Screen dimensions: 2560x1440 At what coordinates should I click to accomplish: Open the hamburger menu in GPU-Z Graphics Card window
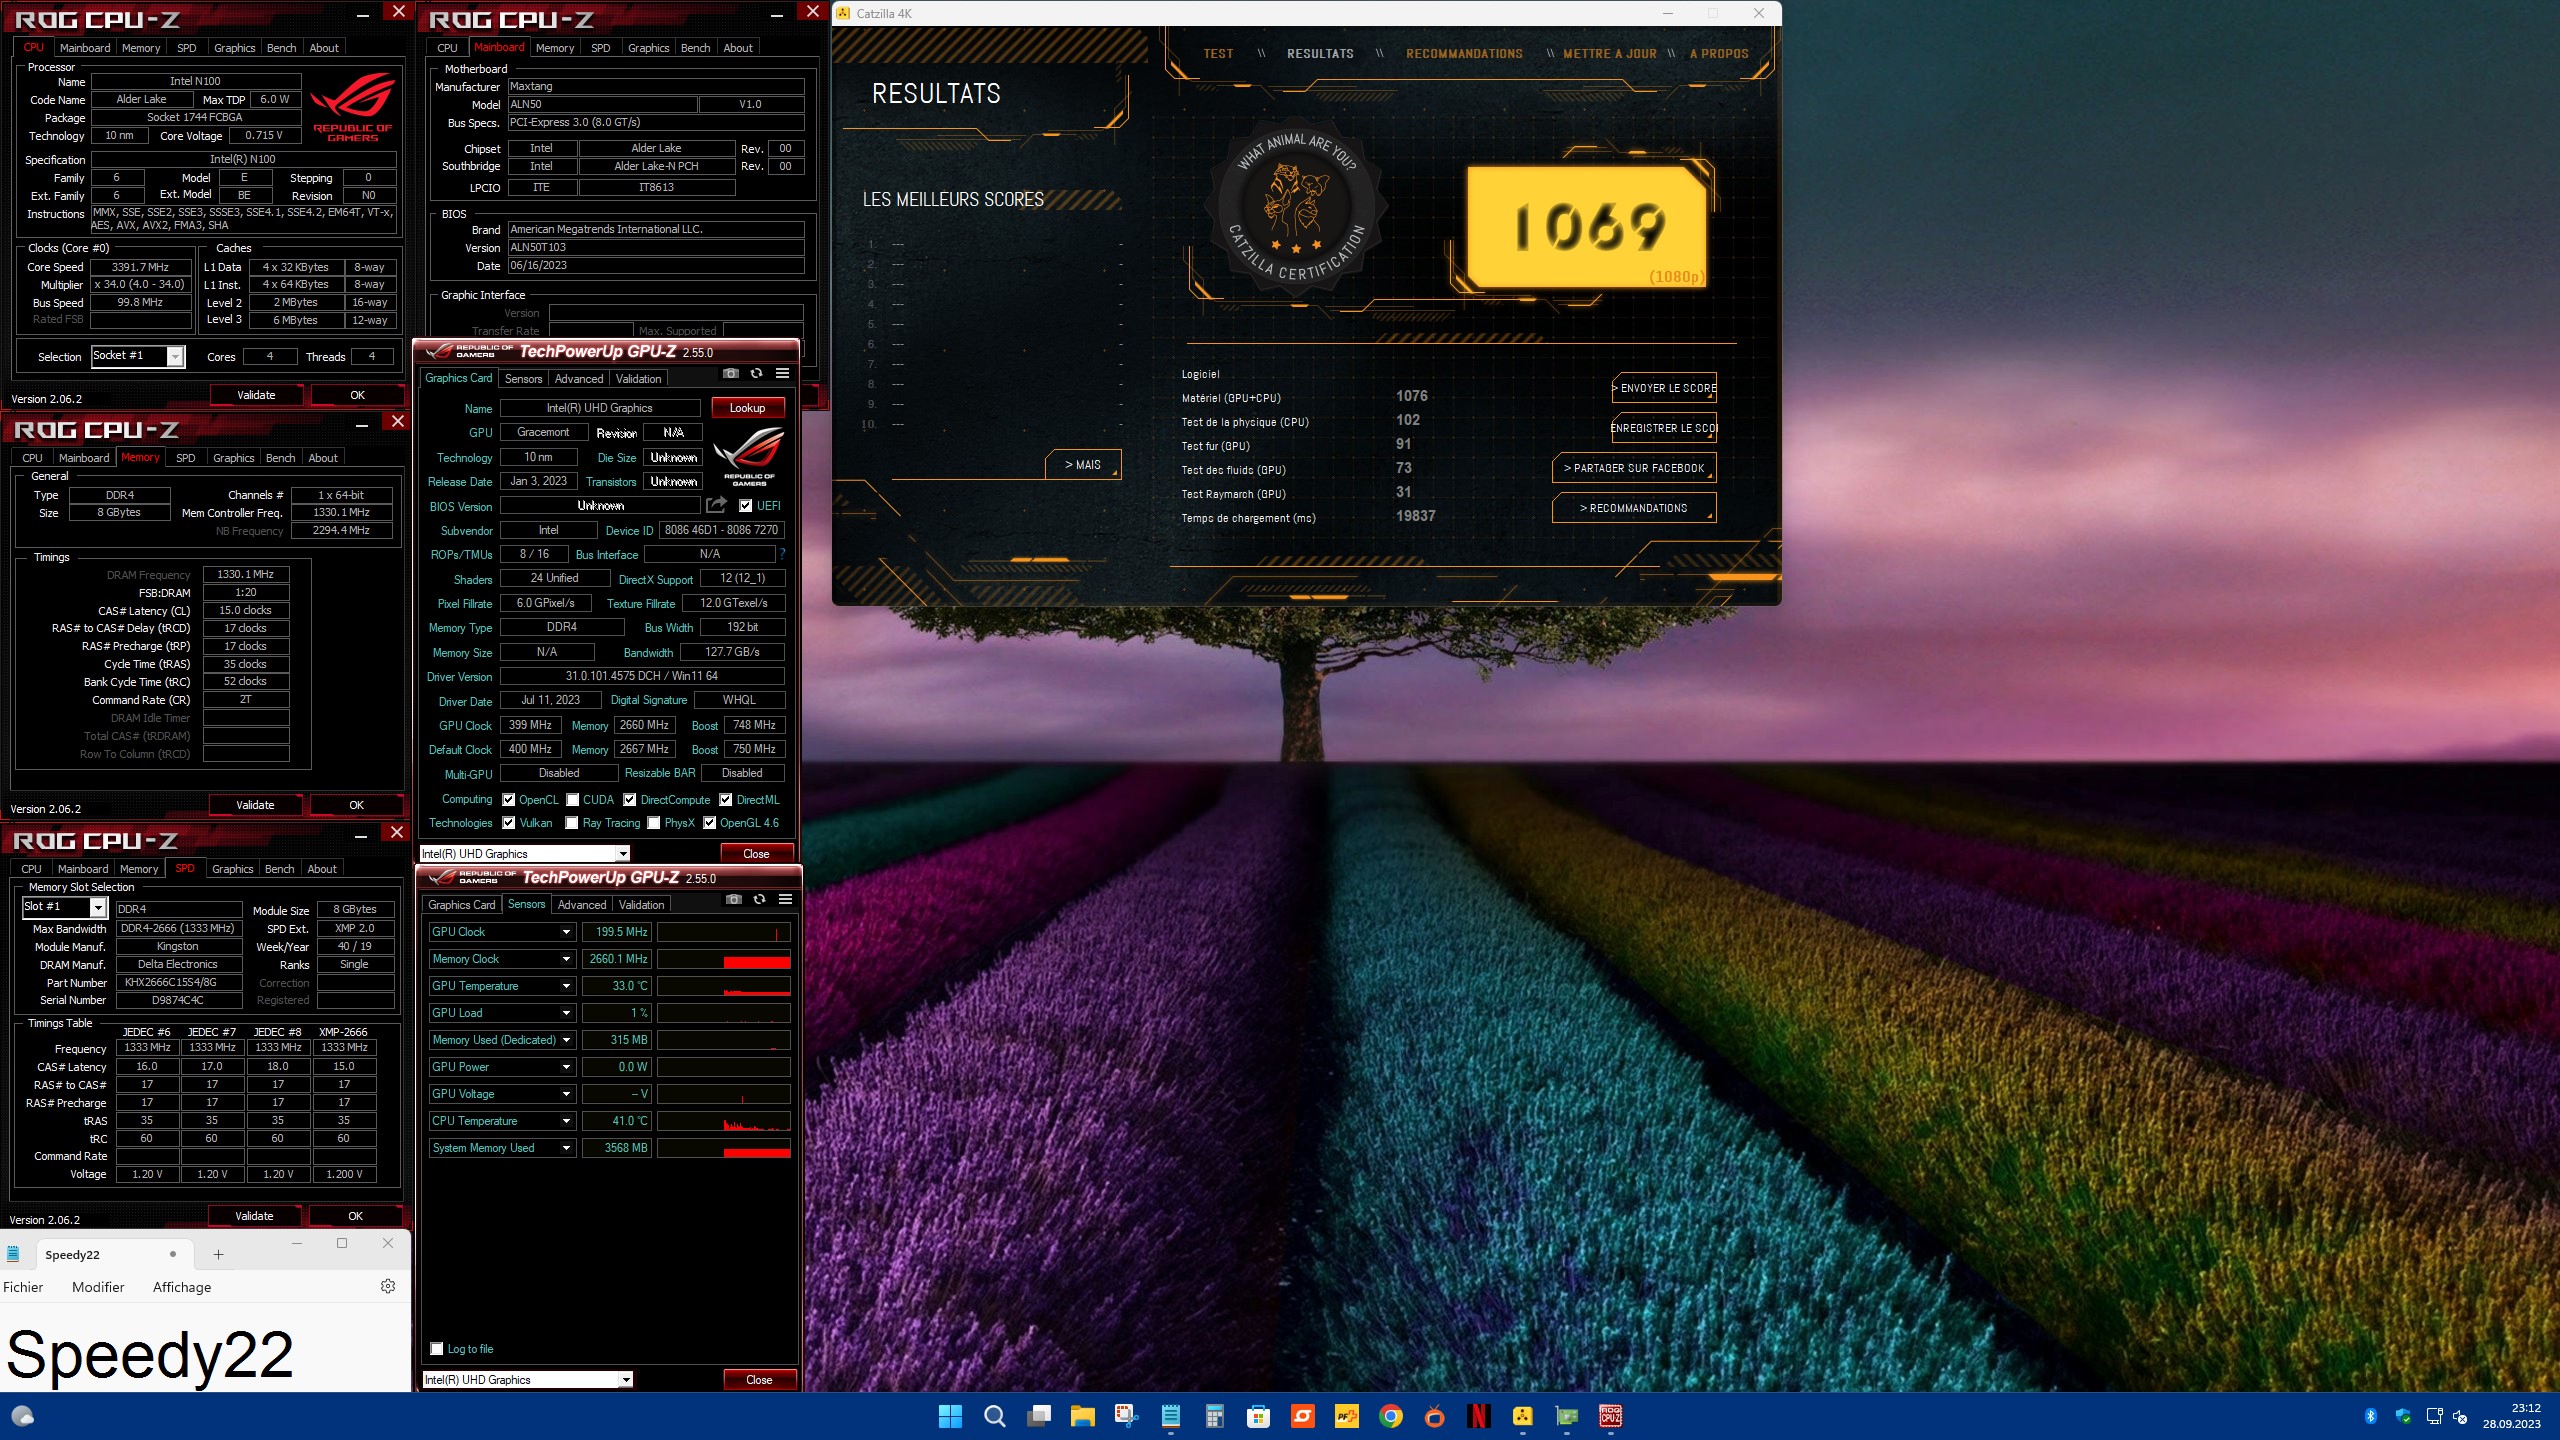tap(783, 373)
